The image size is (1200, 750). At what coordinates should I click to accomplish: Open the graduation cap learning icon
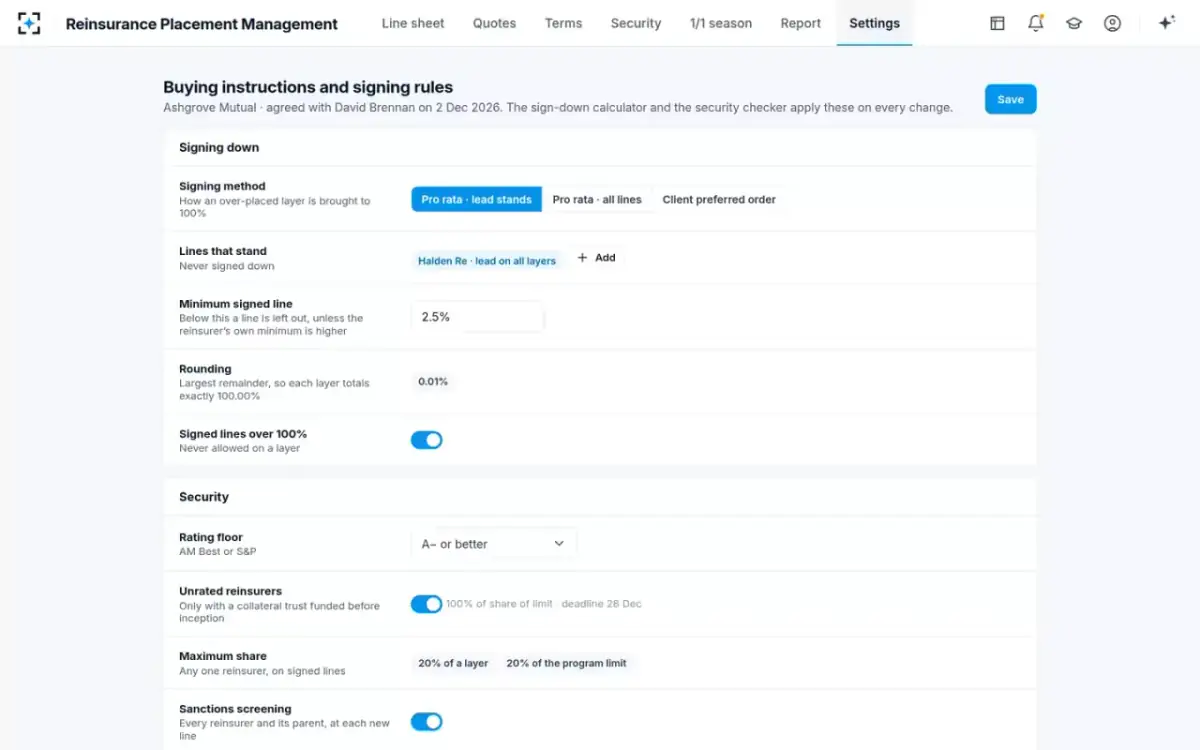point(1074,23)
